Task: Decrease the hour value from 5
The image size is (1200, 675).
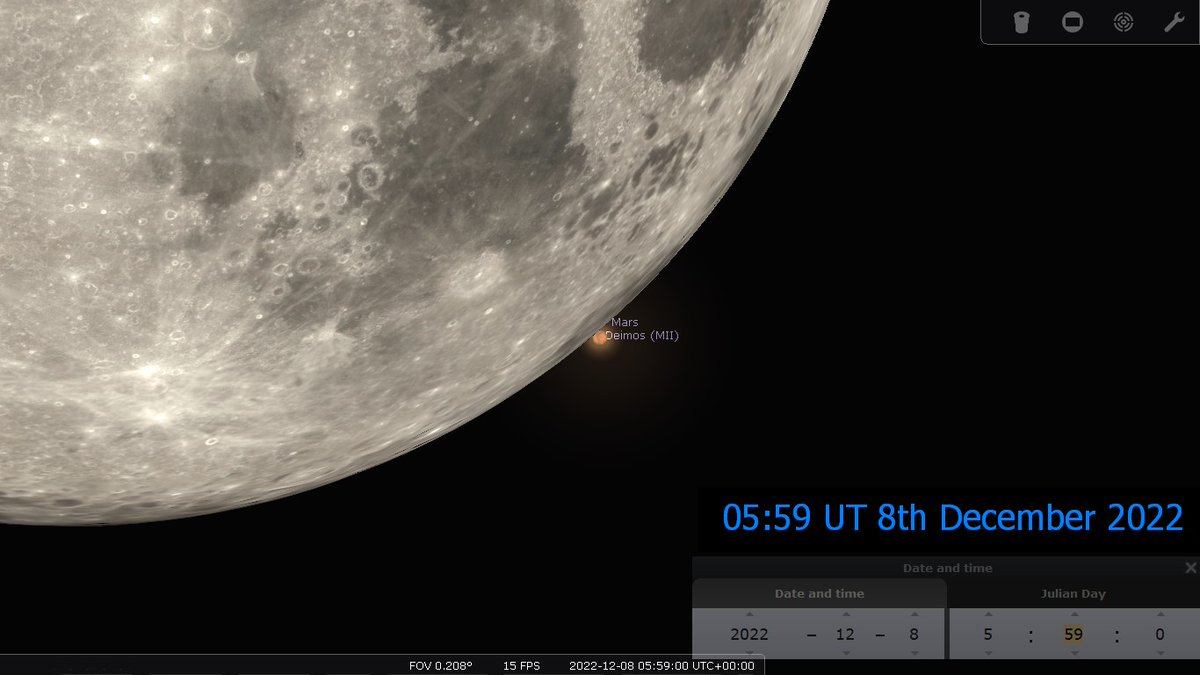Action: click(988, 652)
